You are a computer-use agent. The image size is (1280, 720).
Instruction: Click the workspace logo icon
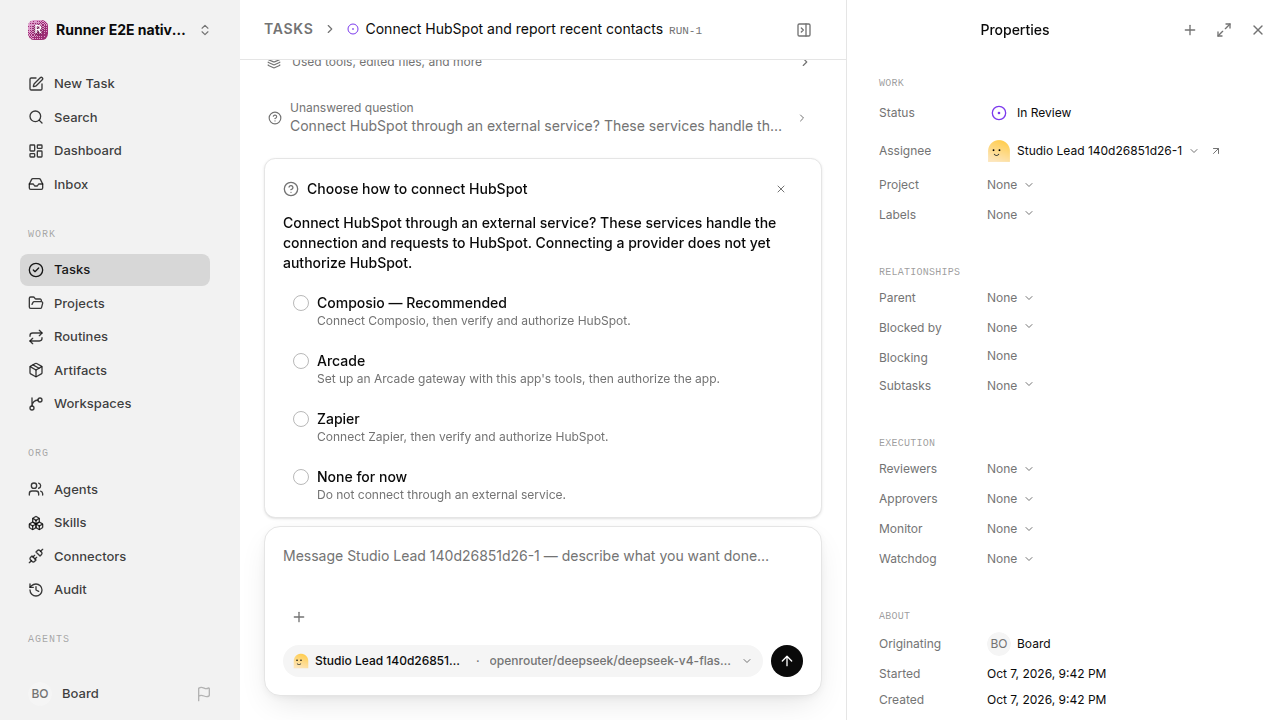tap(38, 30)
